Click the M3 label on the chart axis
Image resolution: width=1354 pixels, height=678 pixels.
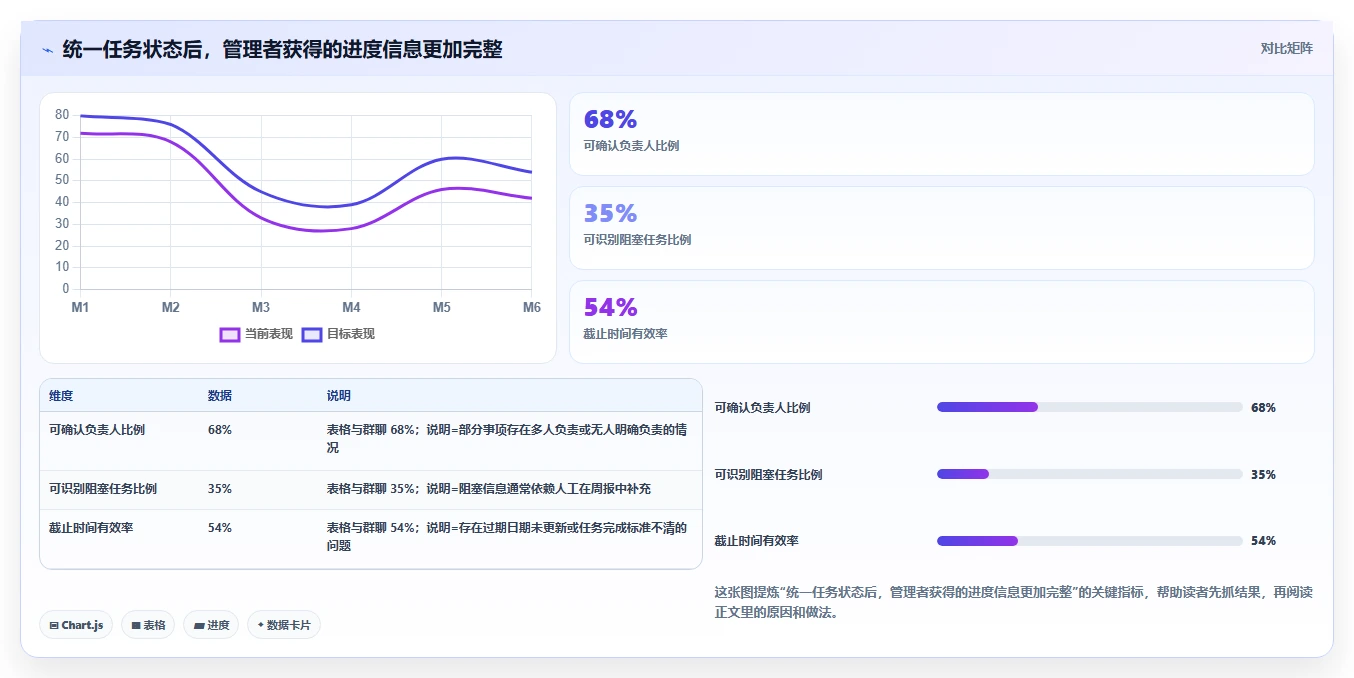click(261, 307)
